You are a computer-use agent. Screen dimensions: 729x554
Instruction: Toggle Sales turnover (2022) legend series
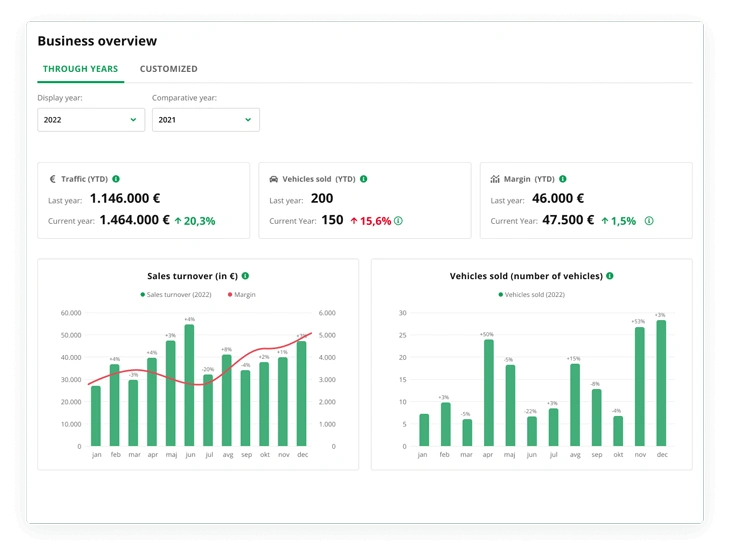click(176, 295)
